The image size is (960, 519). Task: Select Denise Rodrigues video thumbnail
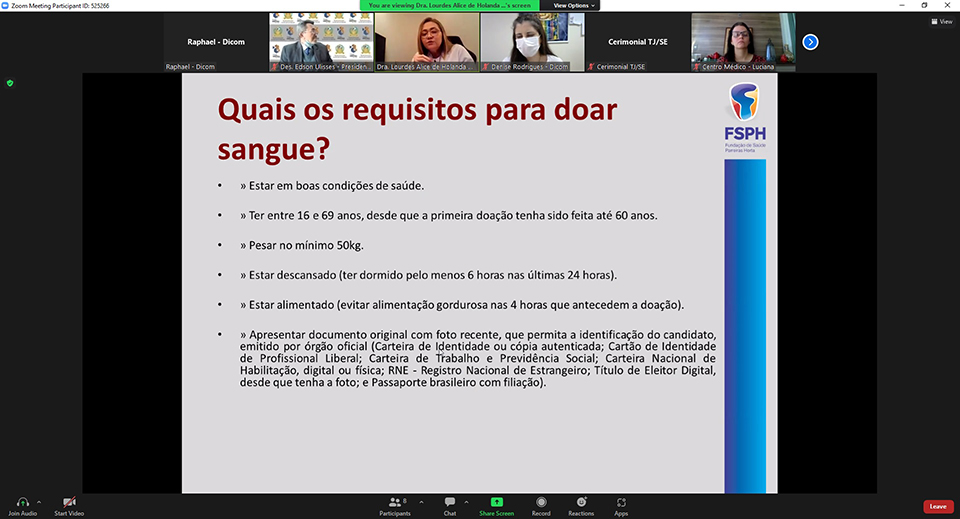click(x=532, y=42)
